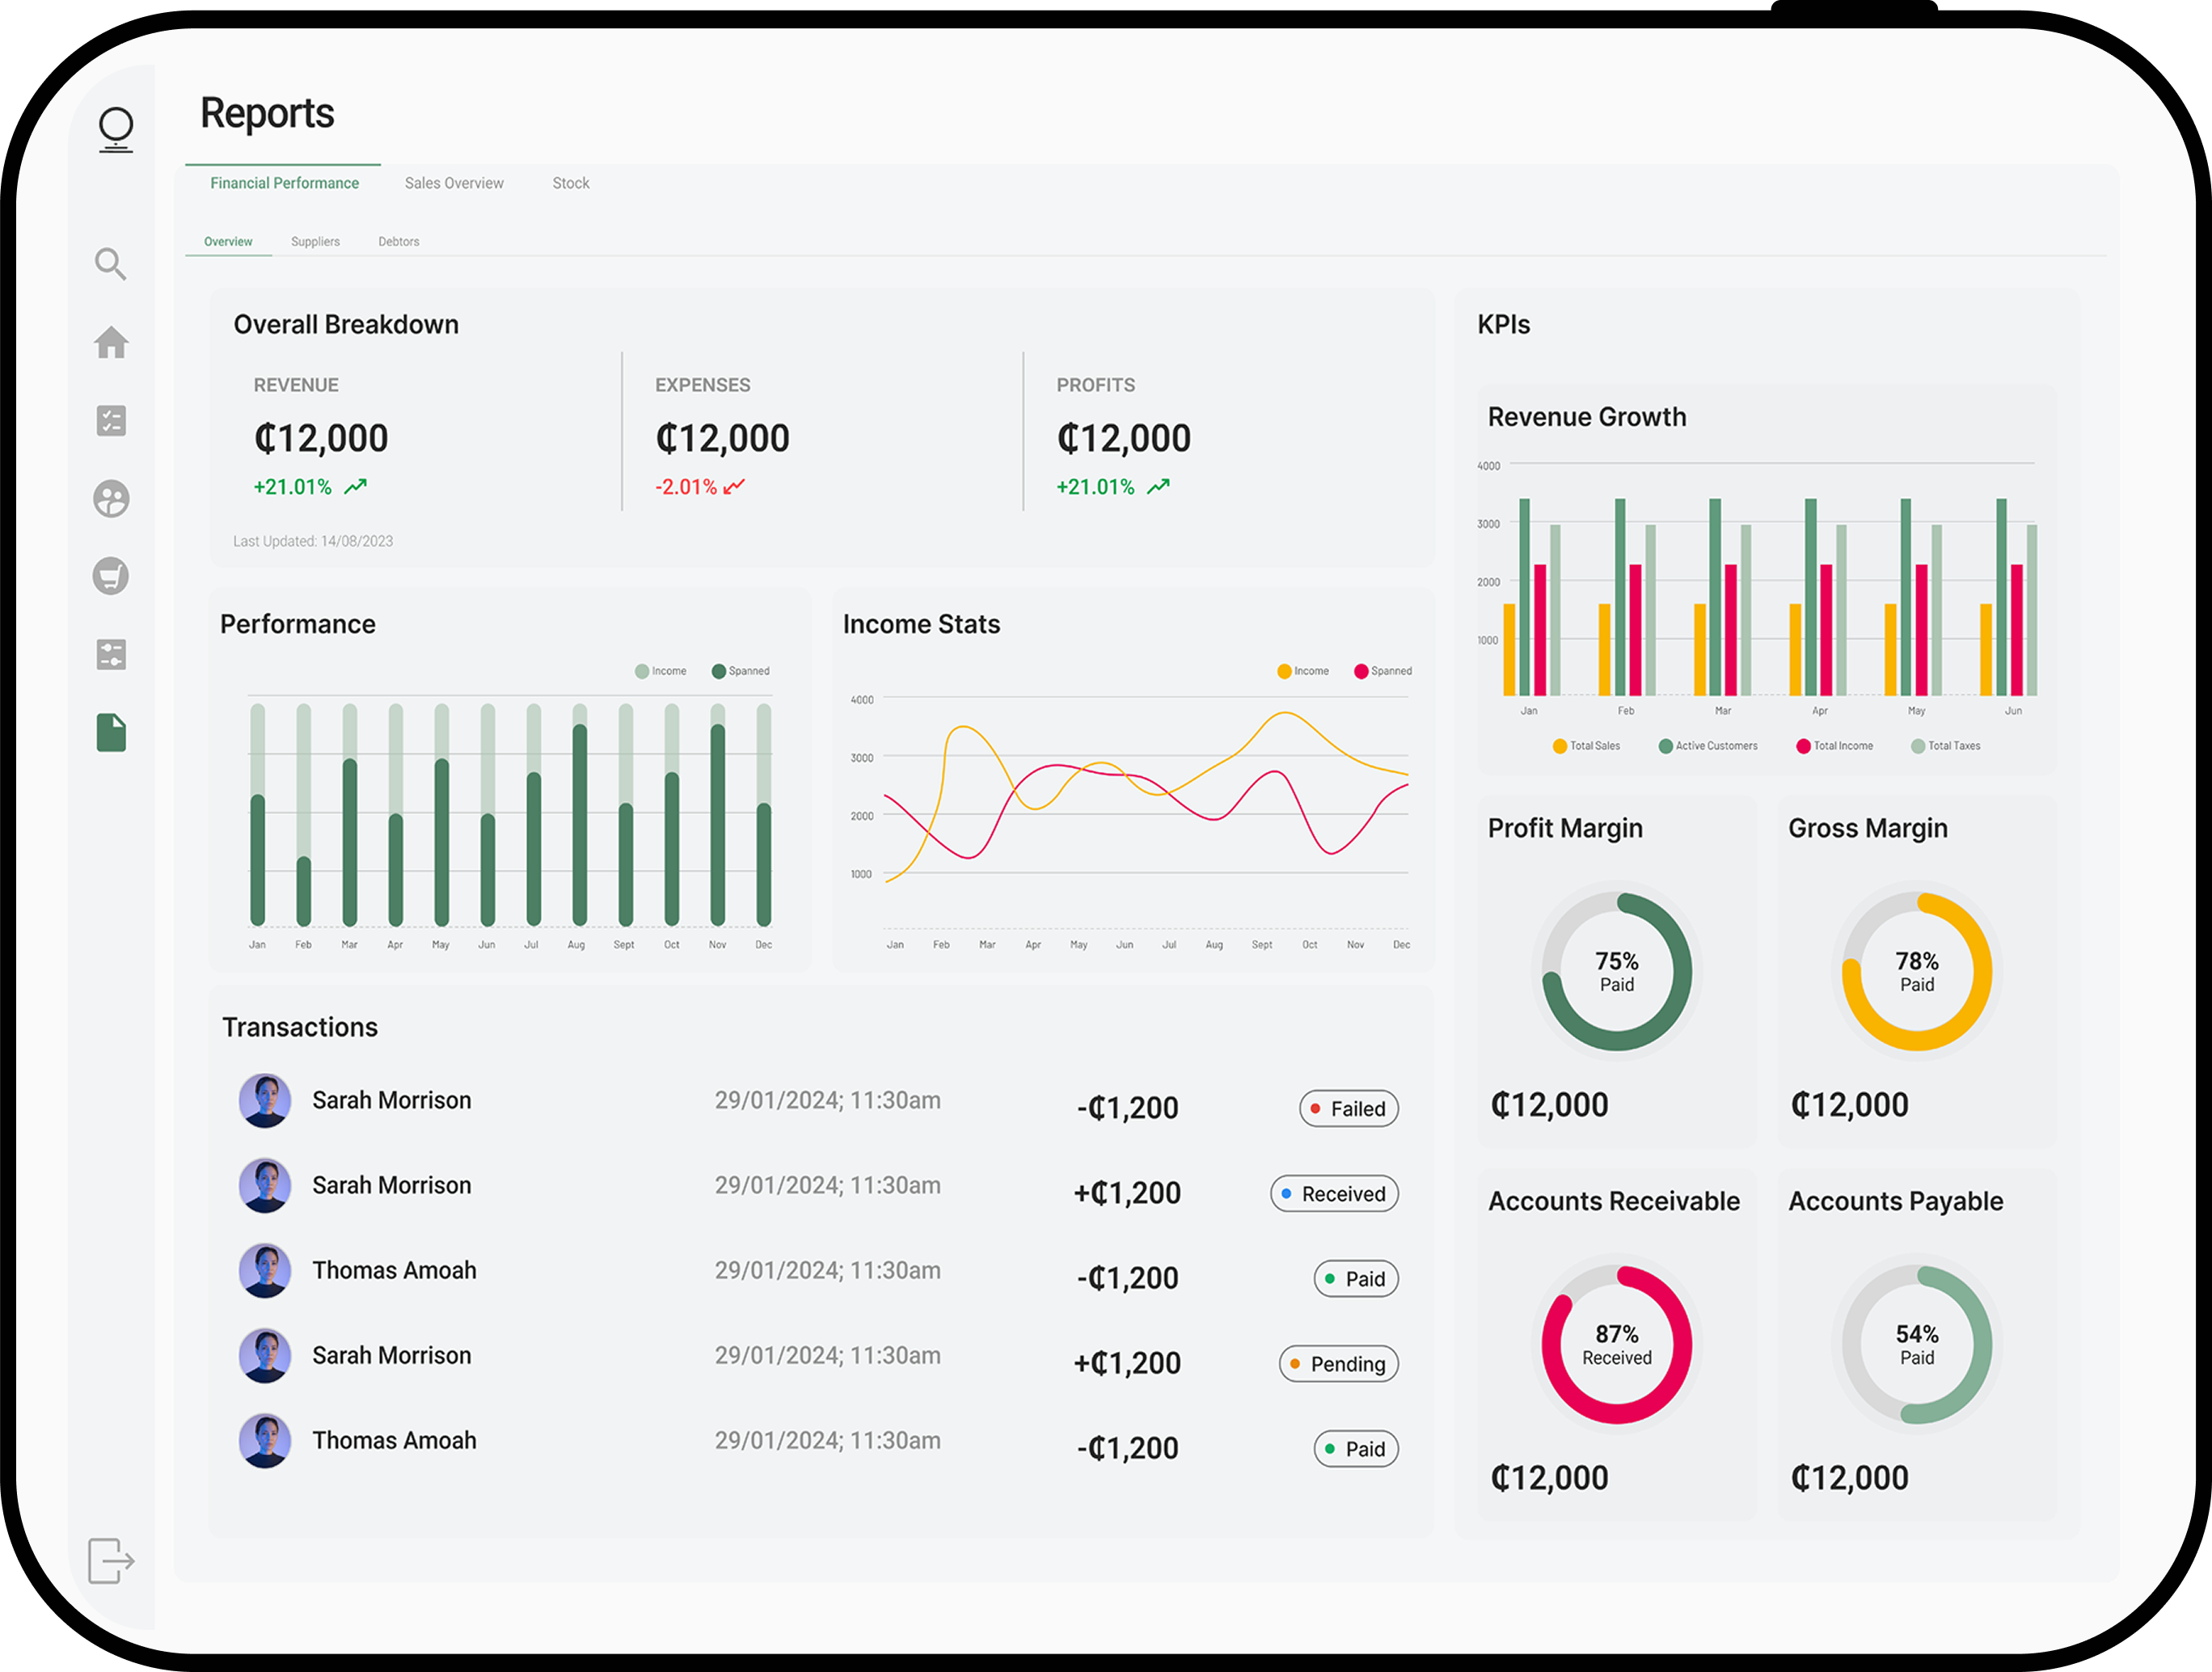2212x1672 pixels.
Task: Toggle Spanned legend in Performance chart
Action: click(x=741, y=671)
